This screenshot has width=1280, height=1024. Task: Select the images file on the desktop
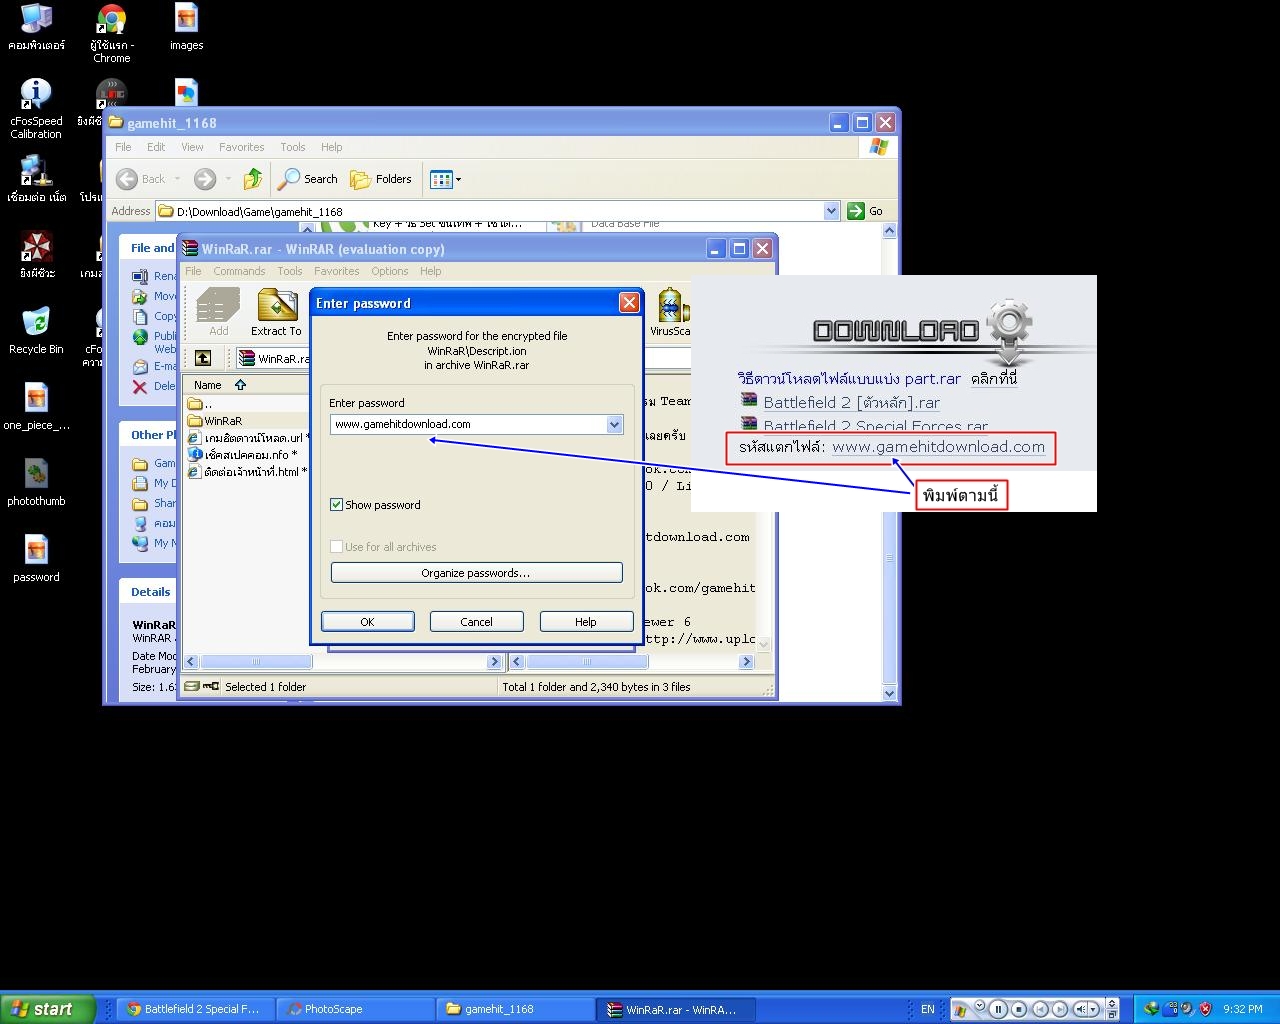[186, 27]
